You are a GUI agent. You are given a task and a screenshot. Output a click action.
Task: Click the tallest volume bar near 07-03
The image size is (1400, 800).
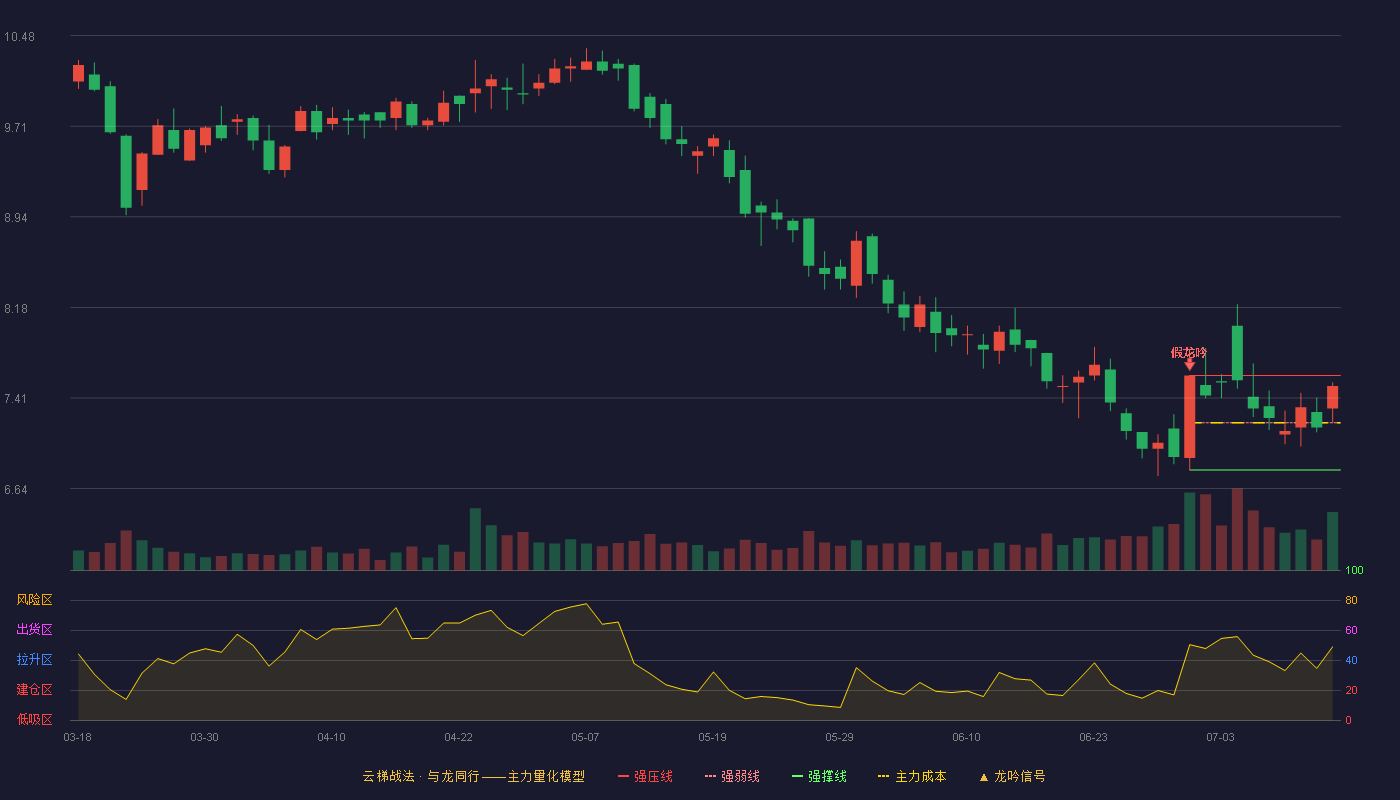pyautogui.click(x=1237, y=529)
